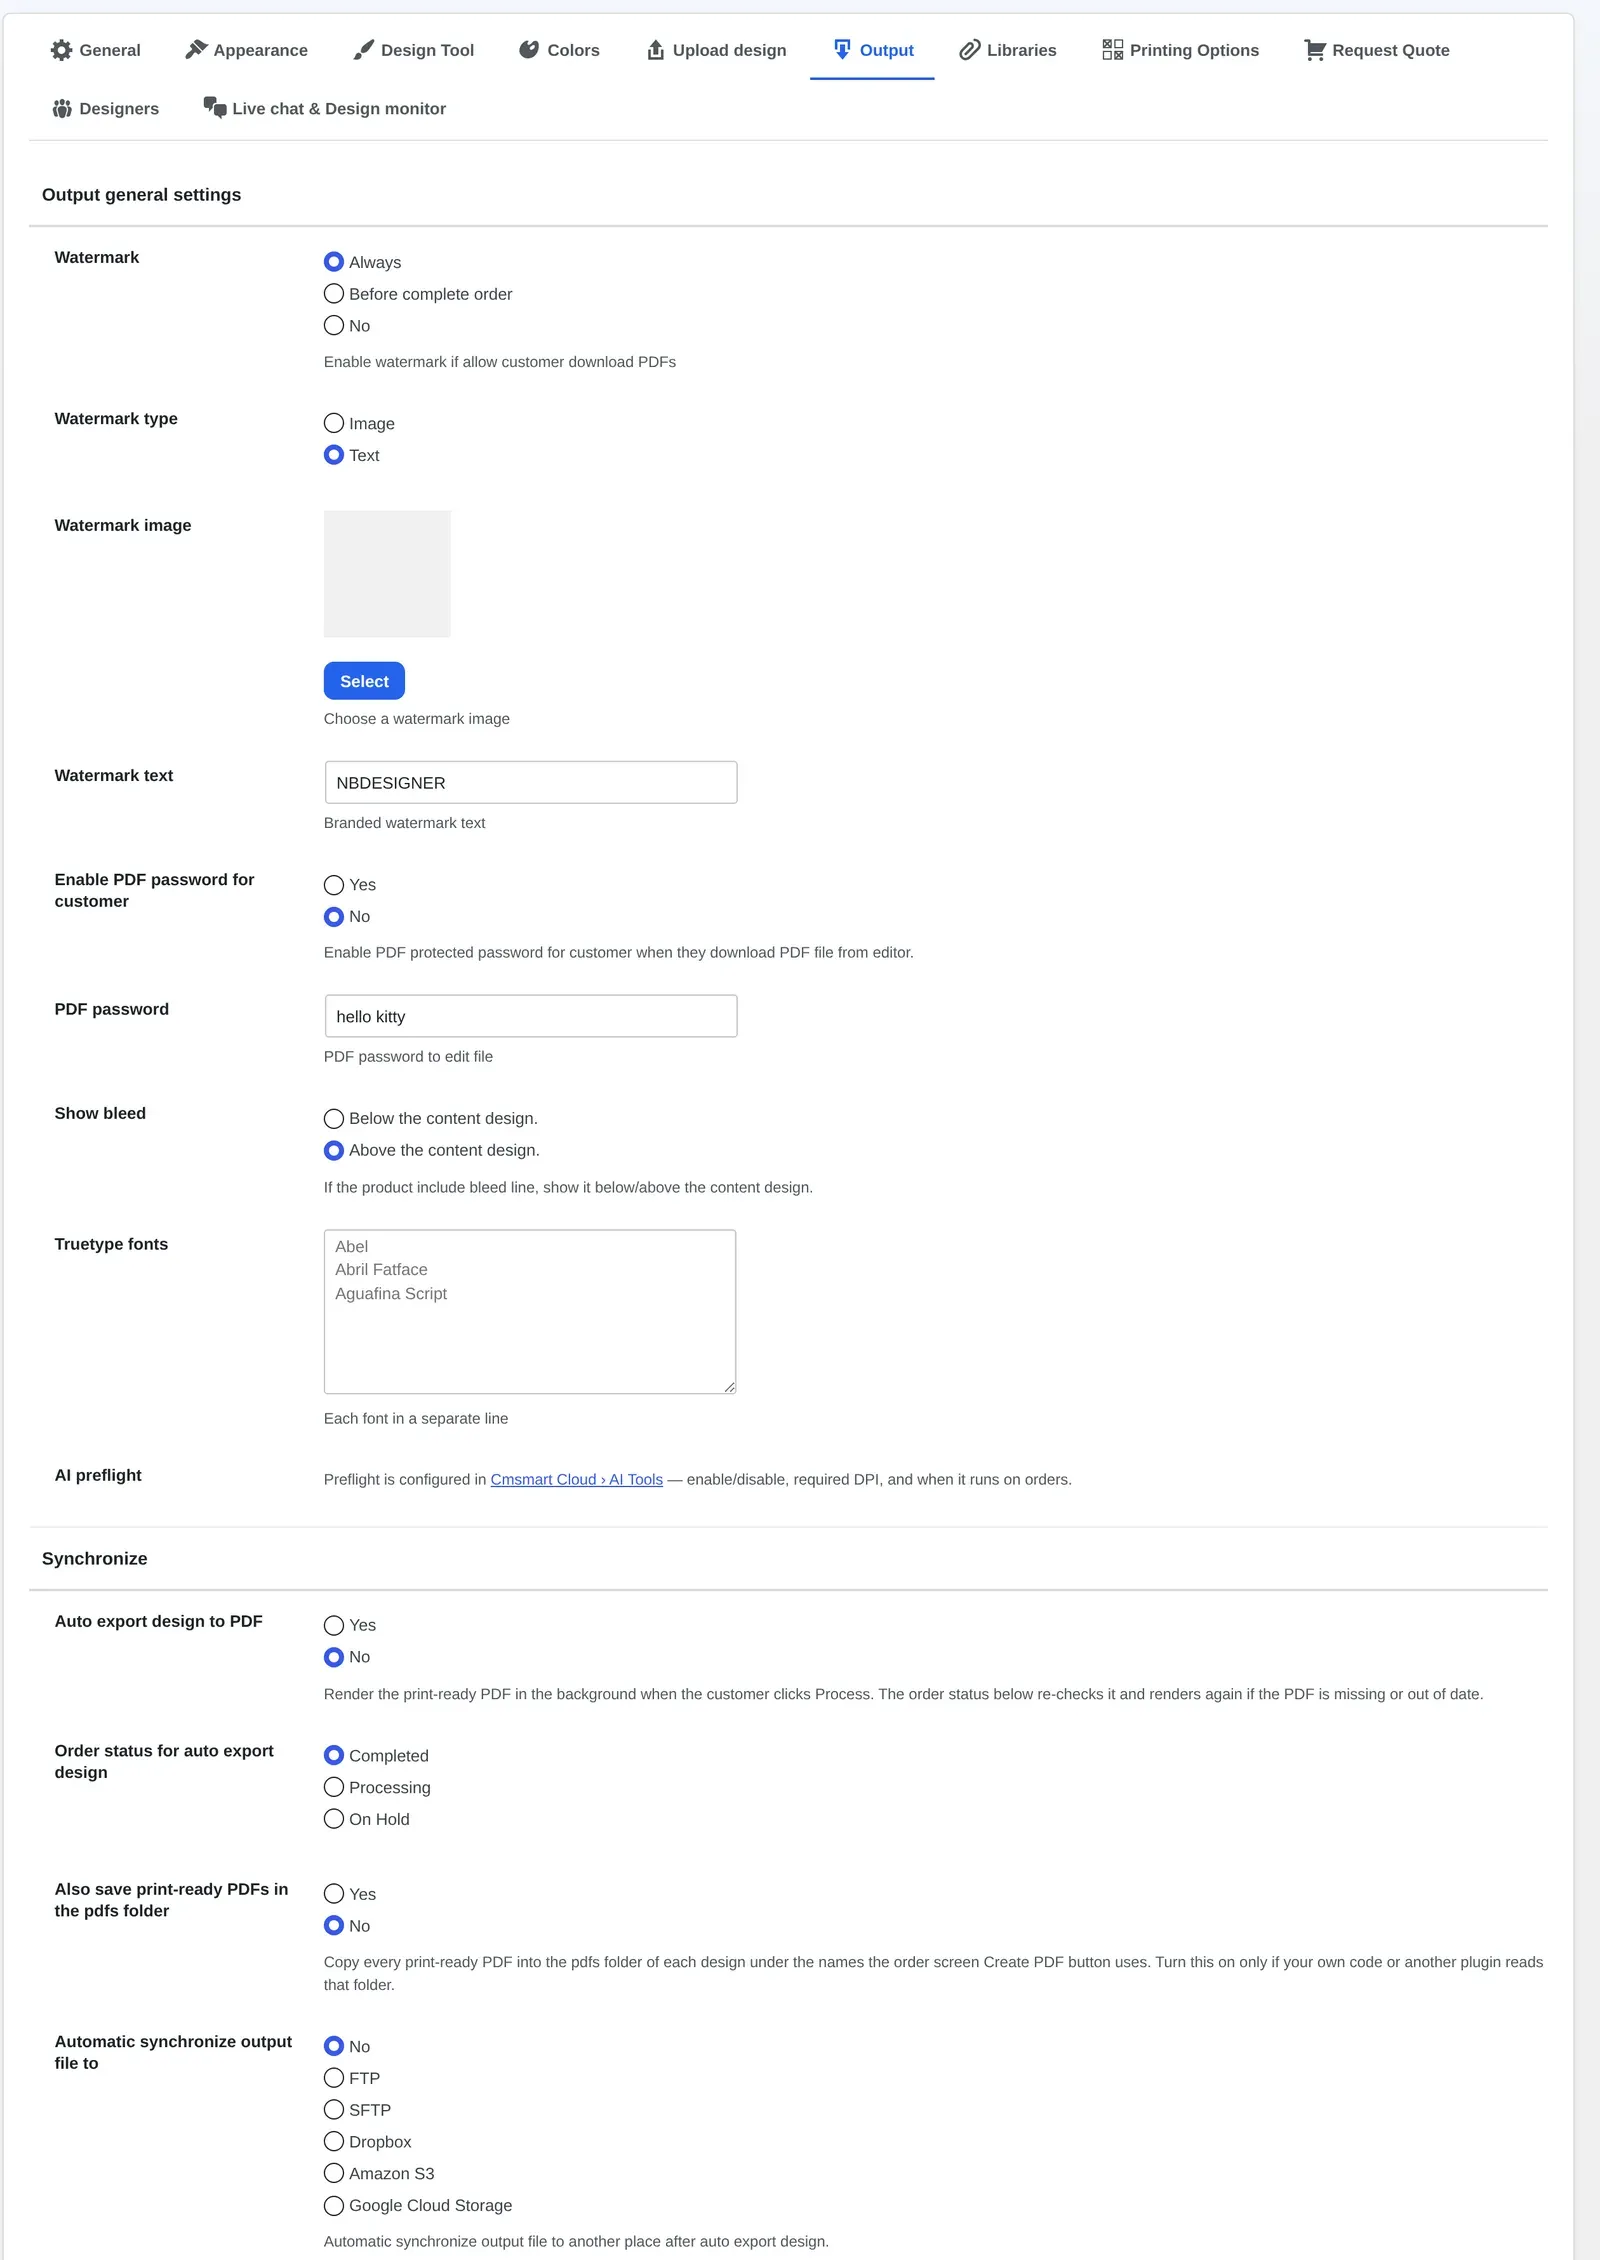Click the Truetype fonts textarea resize handle
This screenshot has height=2260, width=1600.
(x=730, y=1387)
